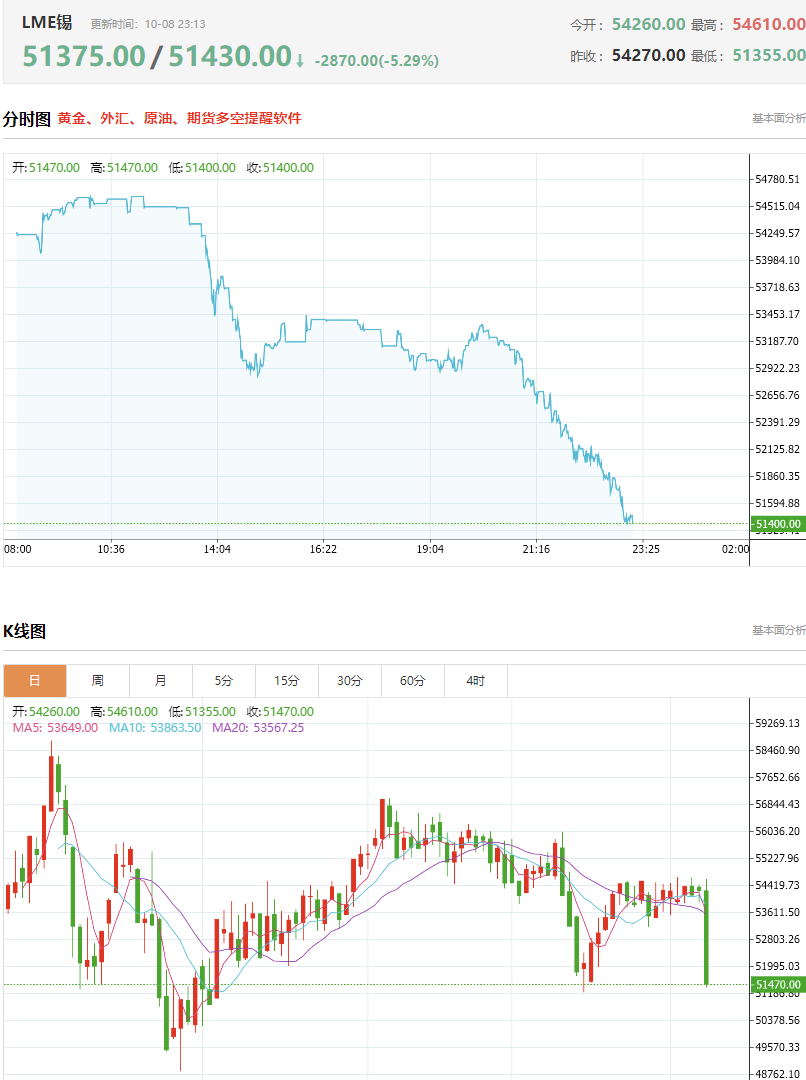Open the 4时 K-line tab
The image size is (806, 1080).
[x=476, y=681]
